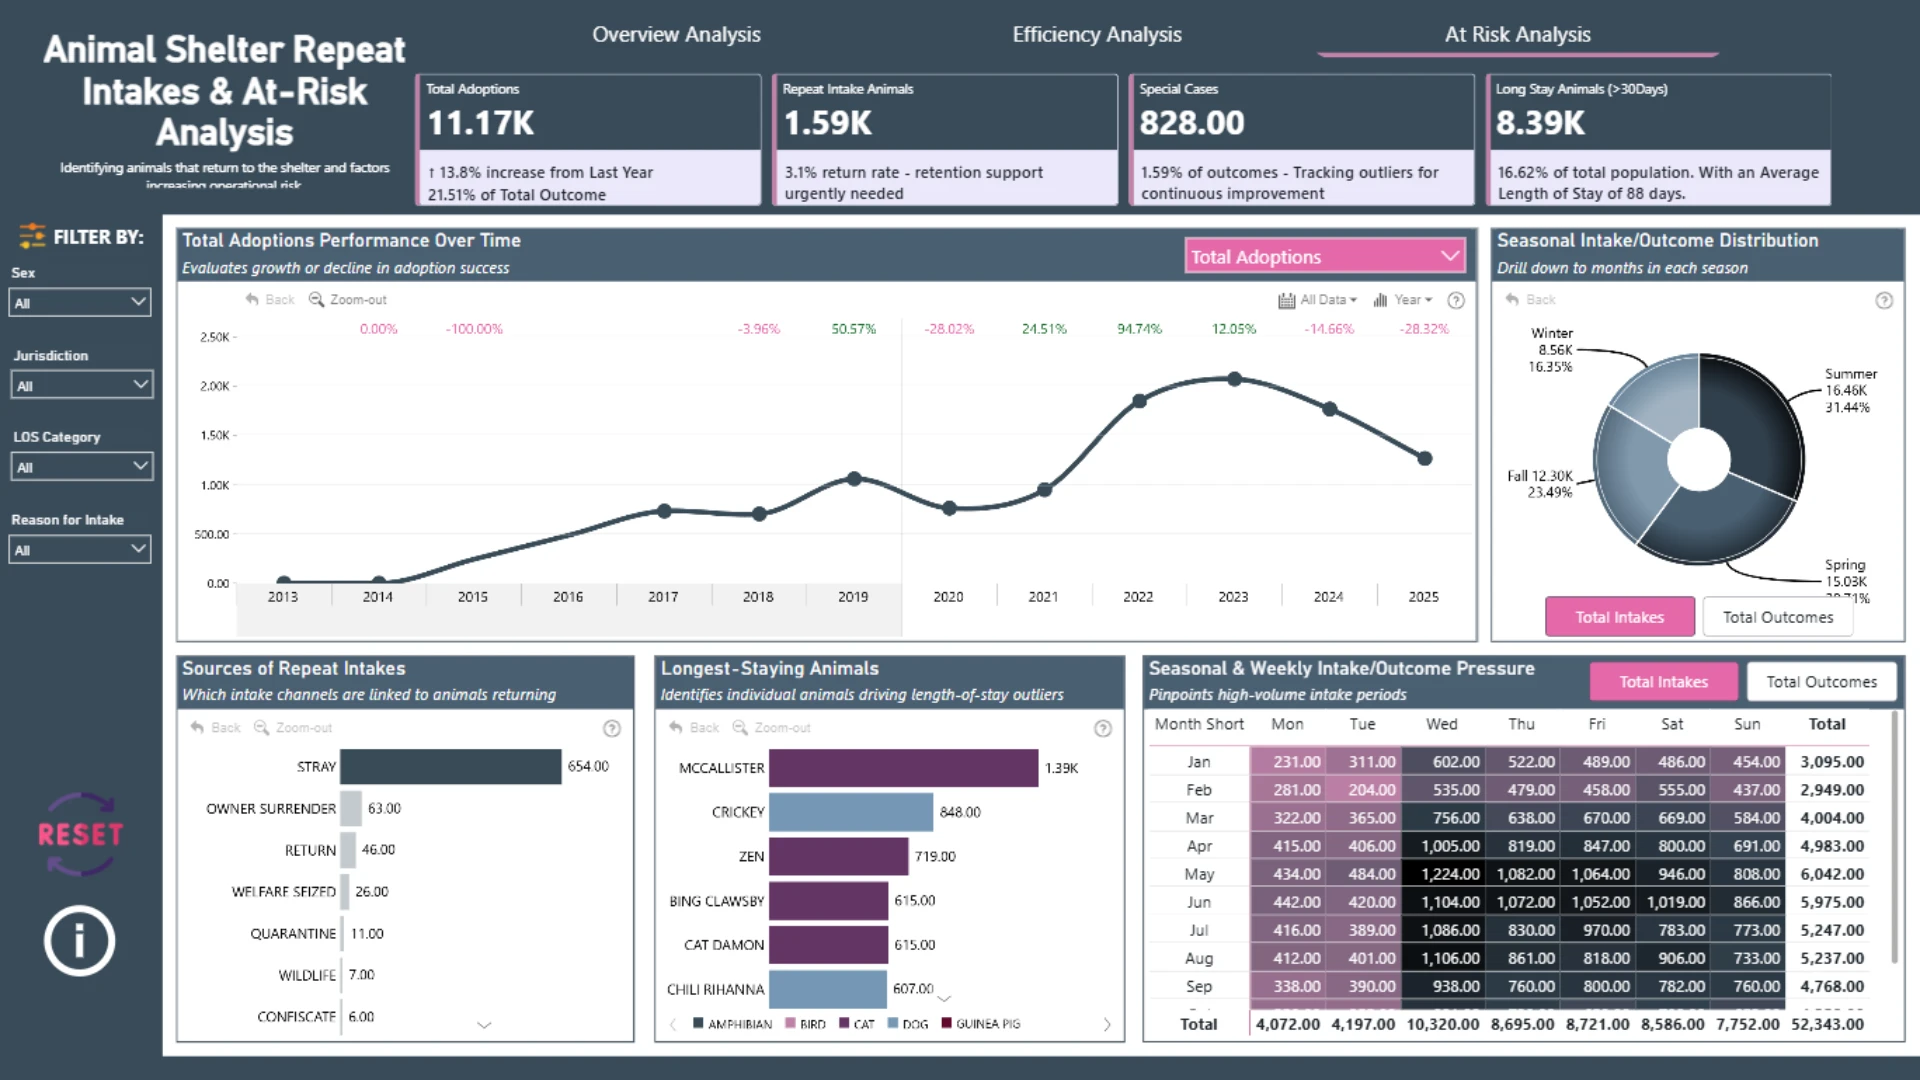Screen dimensions: 1920x1080
Task: Click May Wednesday cell 1,224.00
Action: (x=1441, y=874)
